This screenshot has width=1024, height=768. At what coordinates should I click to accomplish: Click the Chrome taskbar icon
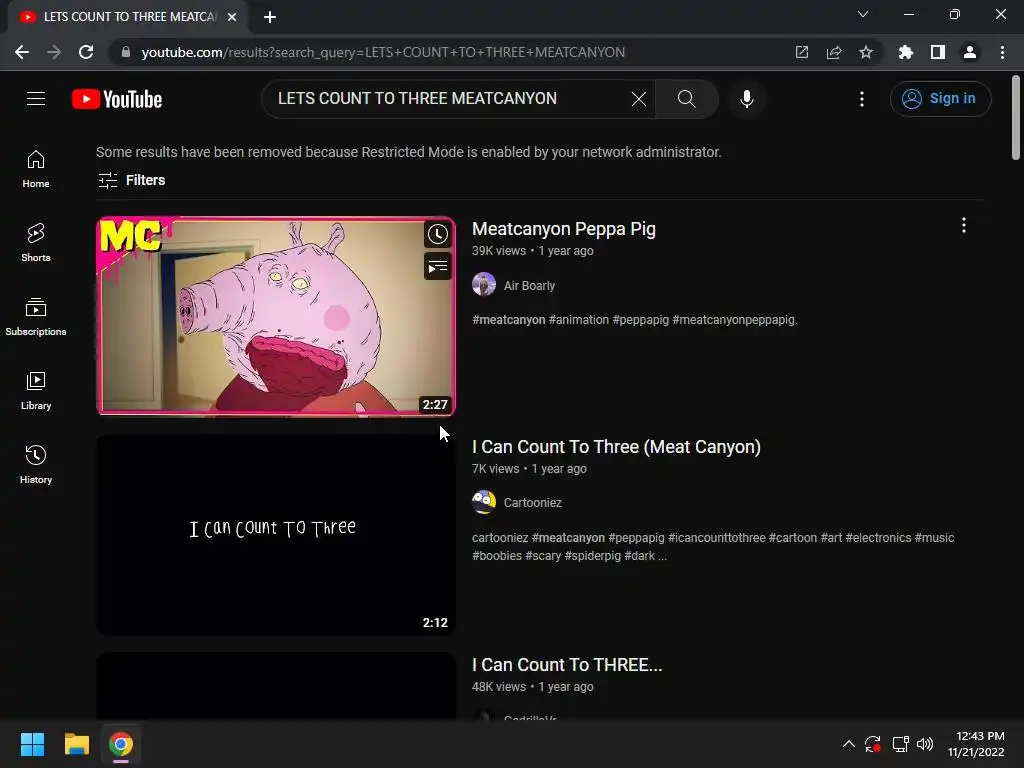pos(121,744)
